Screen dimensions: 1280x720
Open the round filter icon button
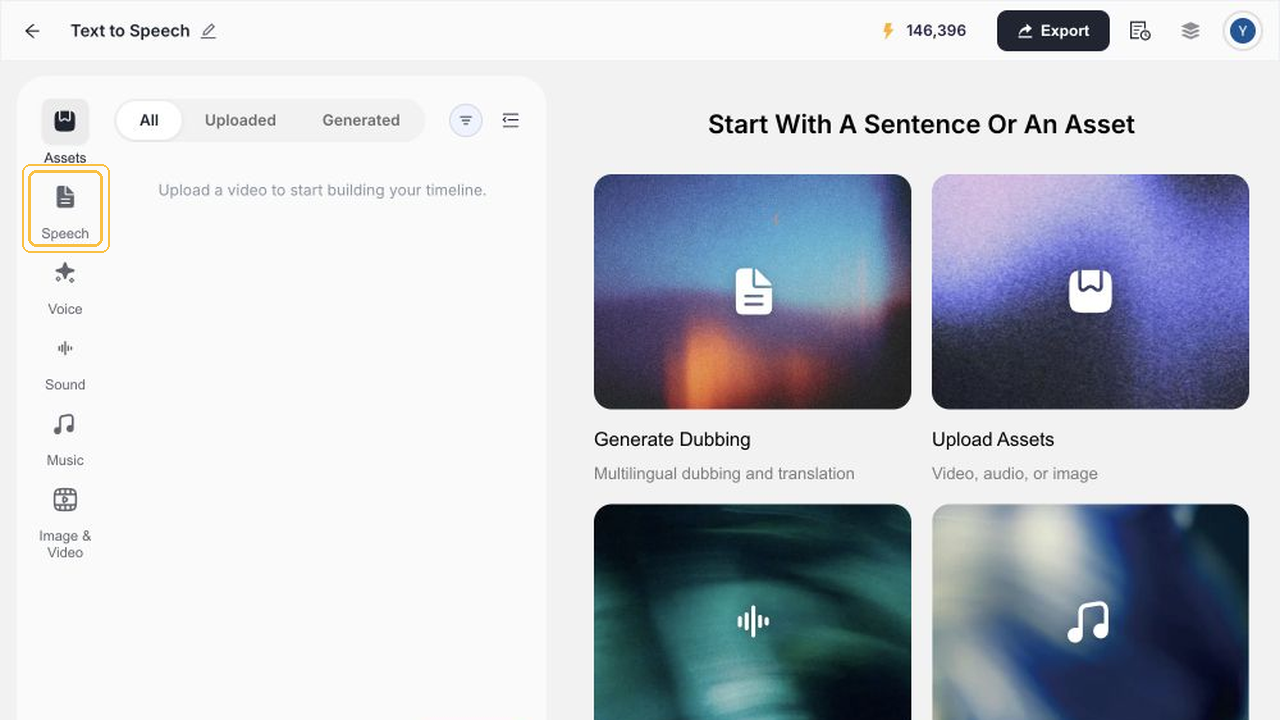click(466, 120)
